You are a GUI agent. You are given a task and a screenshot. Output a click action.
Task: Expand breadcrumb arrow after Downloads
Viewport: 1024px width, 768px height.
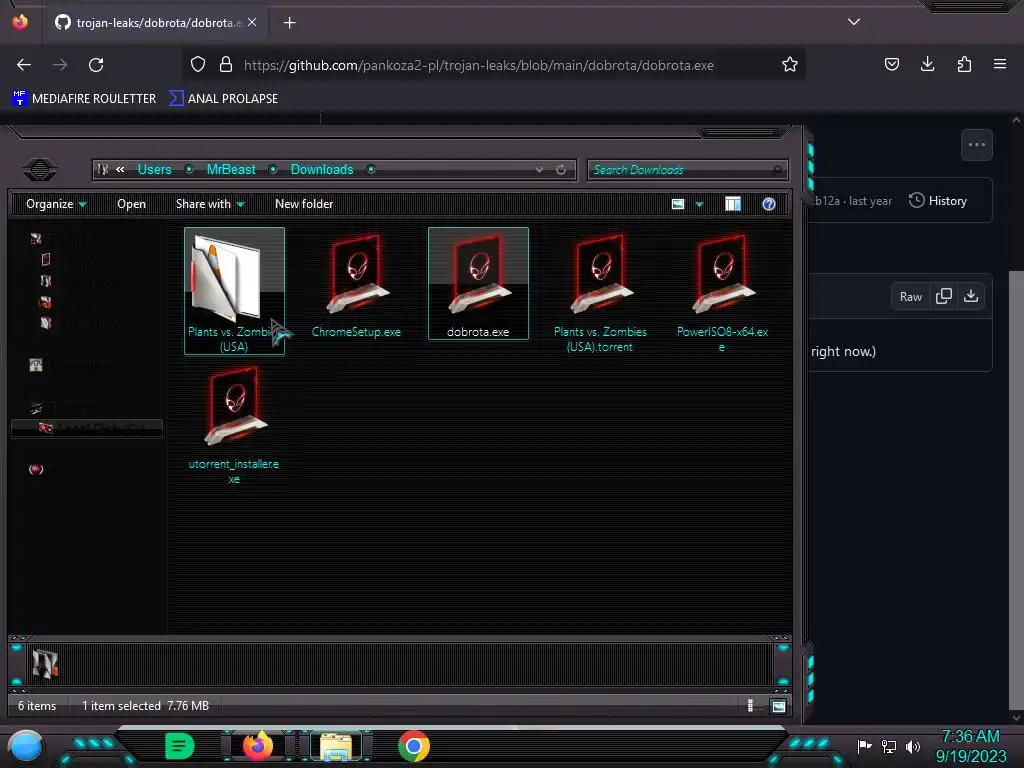[x=371, y=170]
